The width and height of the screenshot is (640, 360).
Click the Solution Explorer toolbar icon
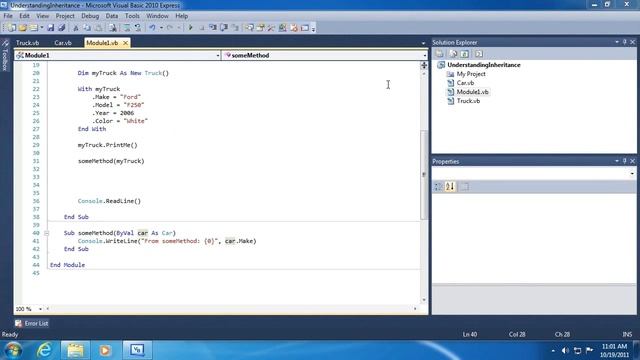(249, 28)
